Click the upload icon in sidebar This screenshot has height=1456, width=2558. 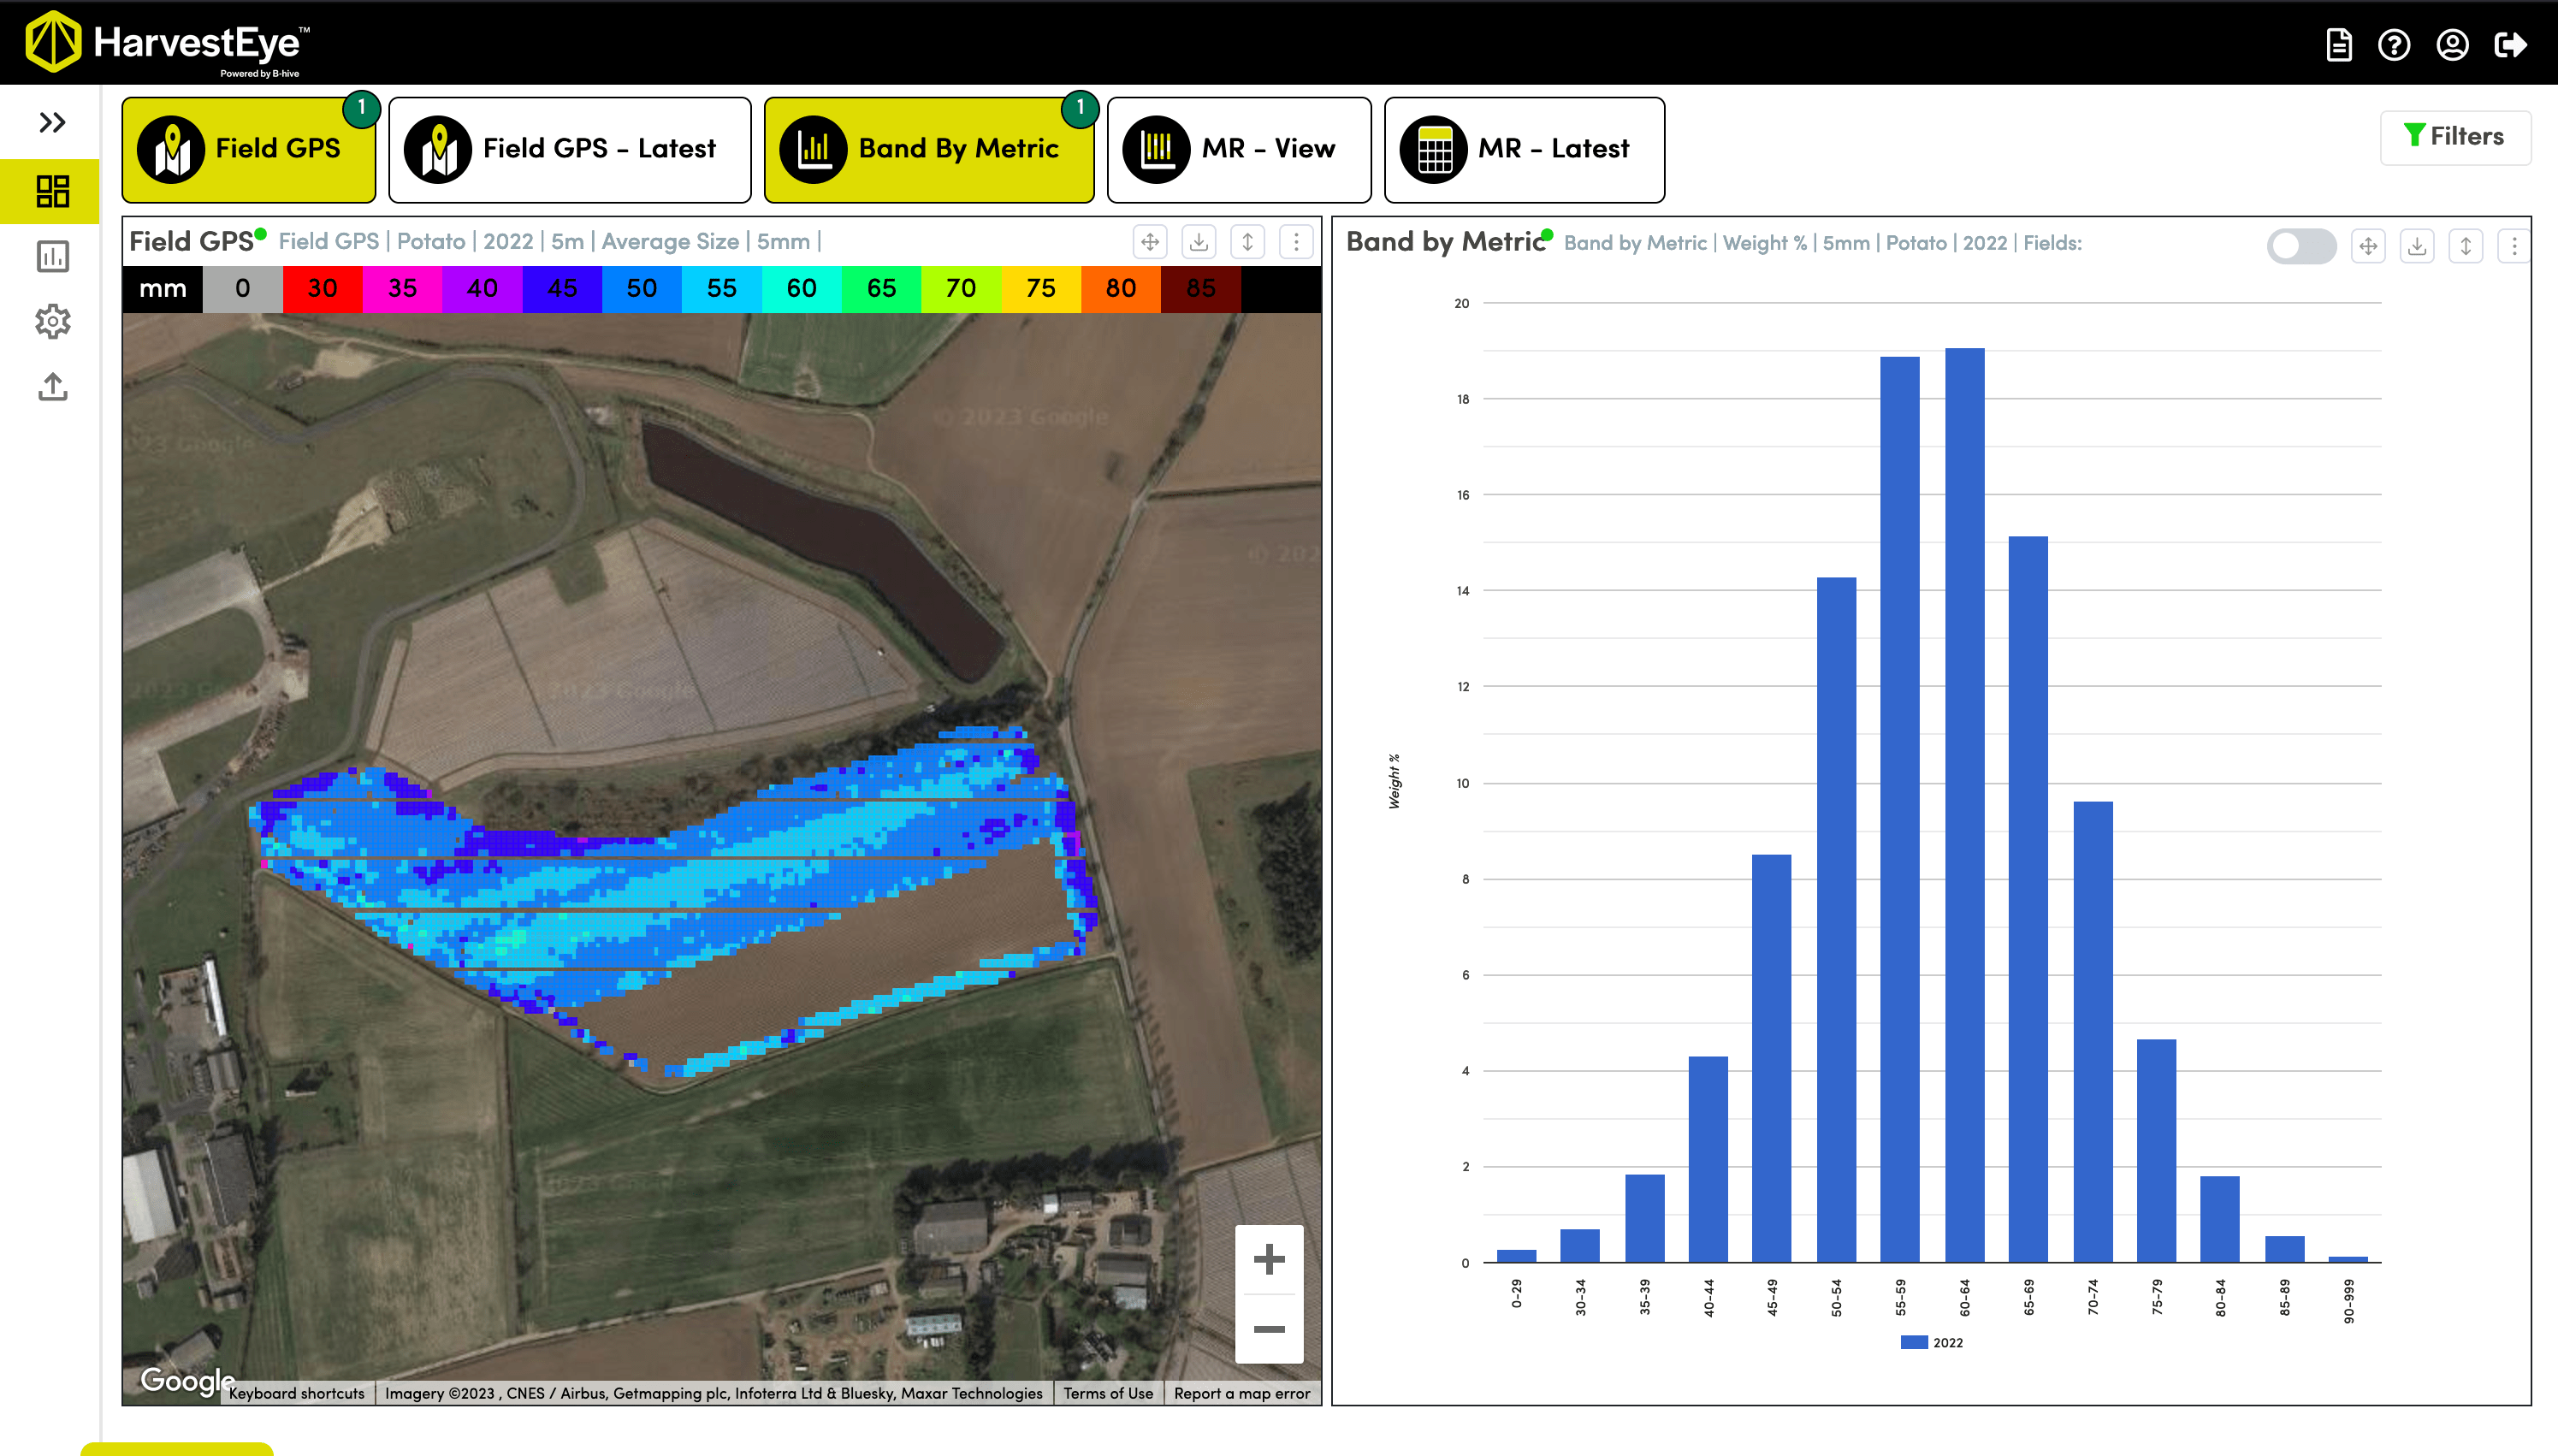[x=52, y=387]
